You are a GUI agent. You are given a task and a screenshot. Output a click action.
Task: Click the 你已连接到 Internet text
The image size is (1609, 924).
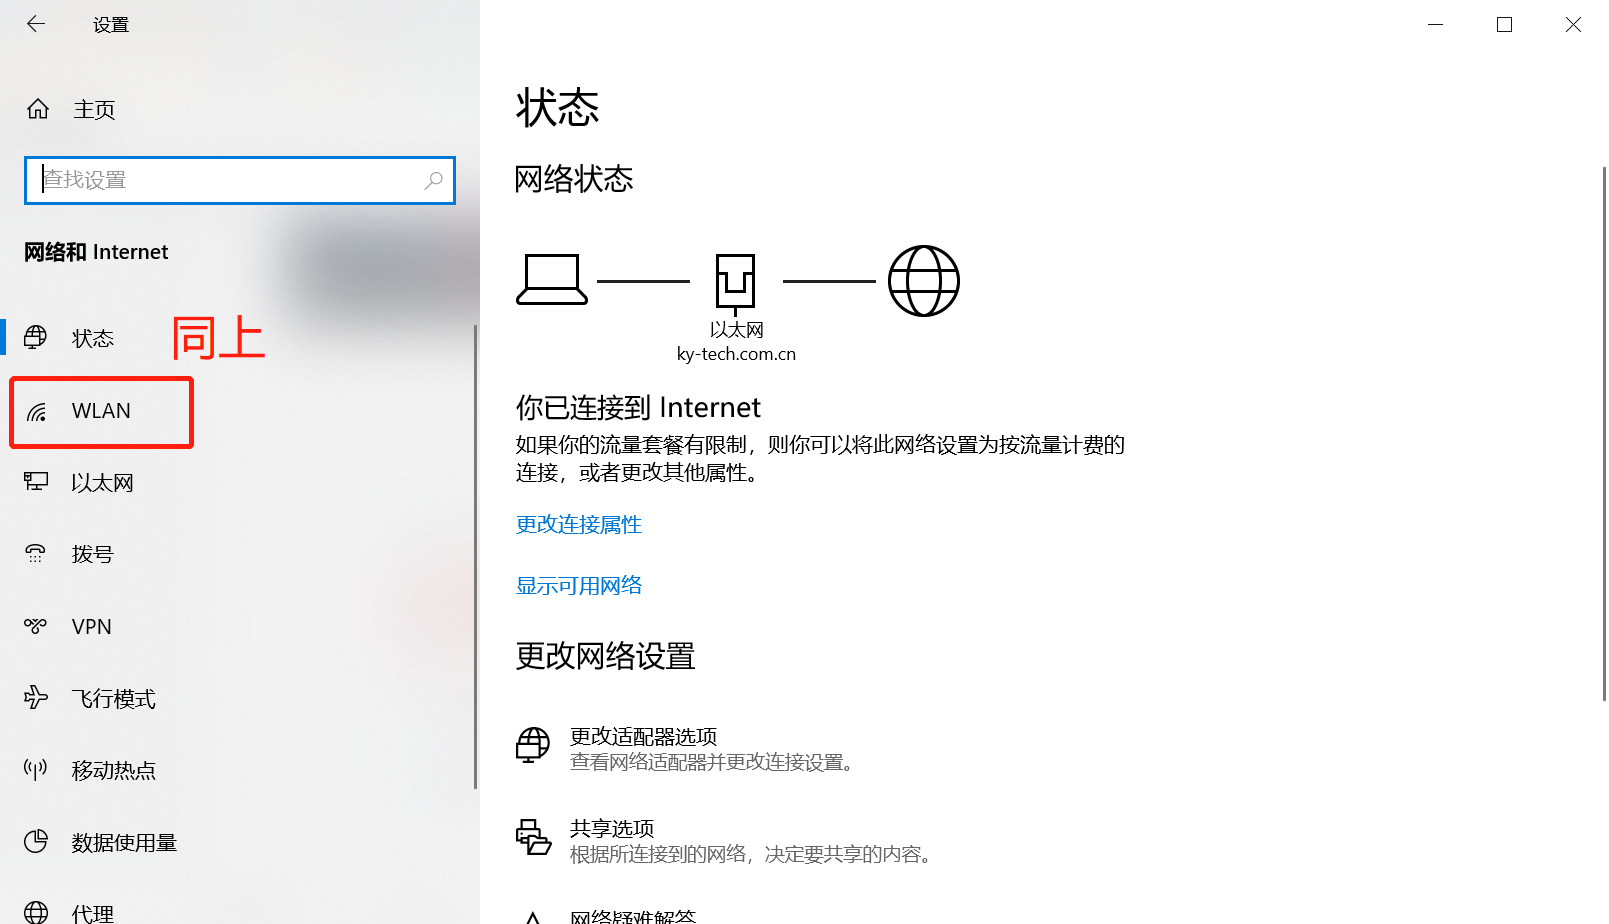tap(638, 407)
